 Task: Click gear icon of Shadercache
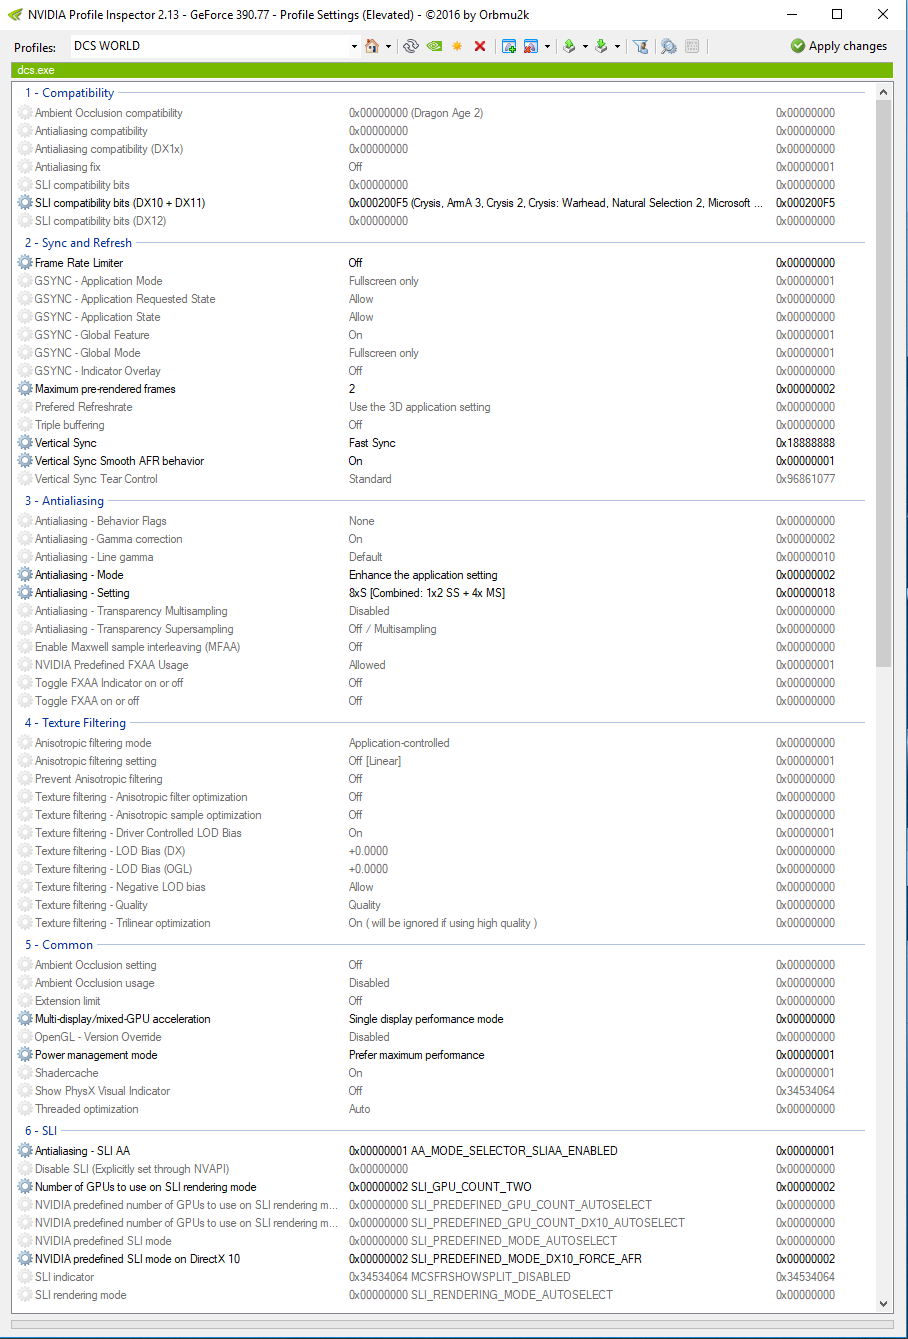click(25, 1073)
